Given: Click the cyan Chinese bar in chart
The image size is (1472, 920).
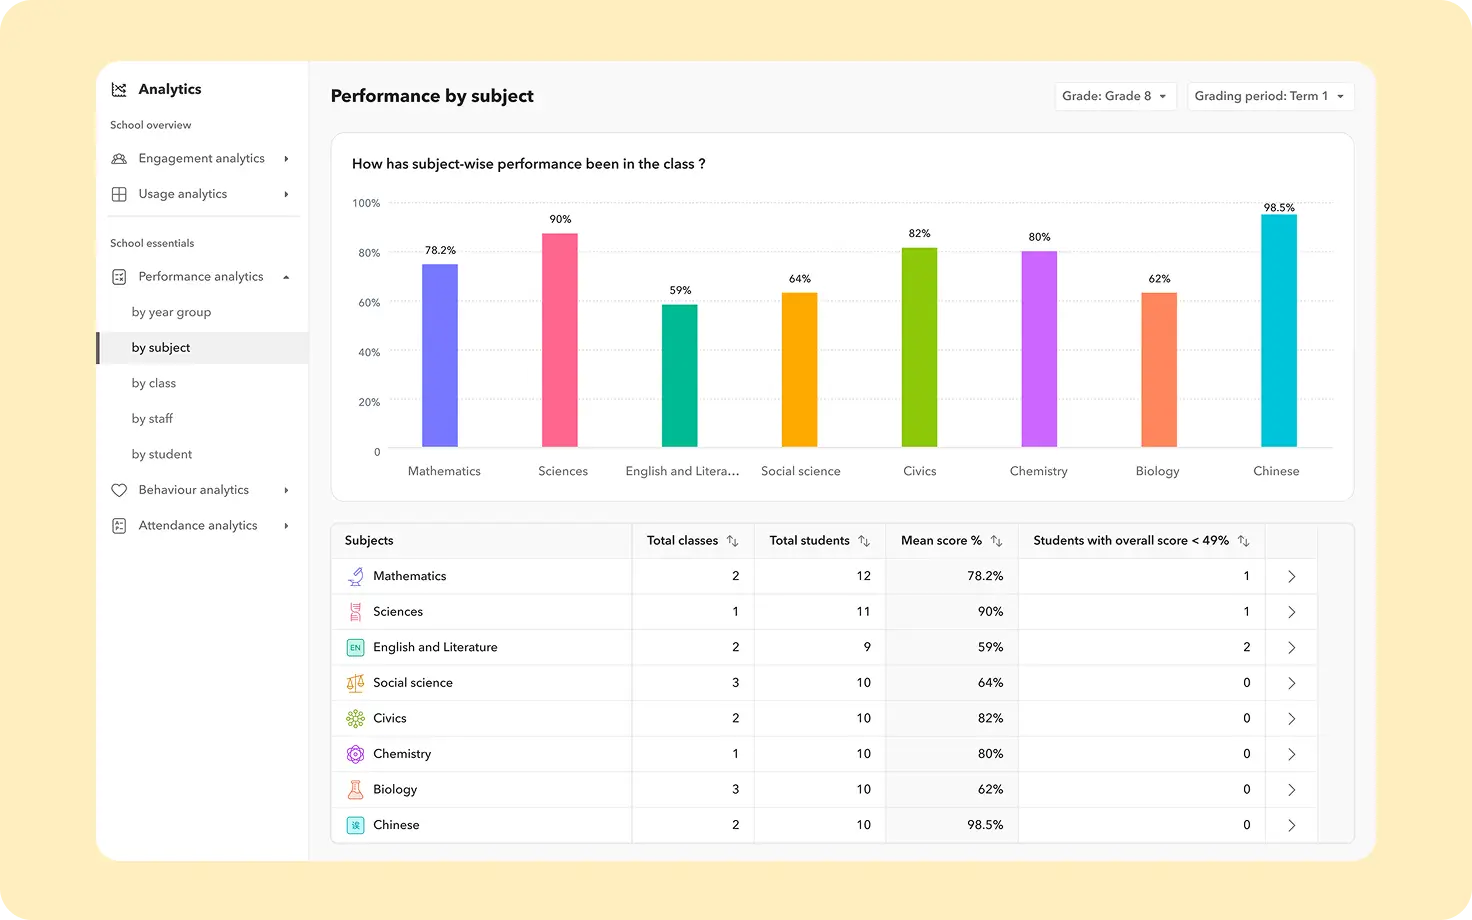Looking at the screenshot, I should [x=1279, y=331].
